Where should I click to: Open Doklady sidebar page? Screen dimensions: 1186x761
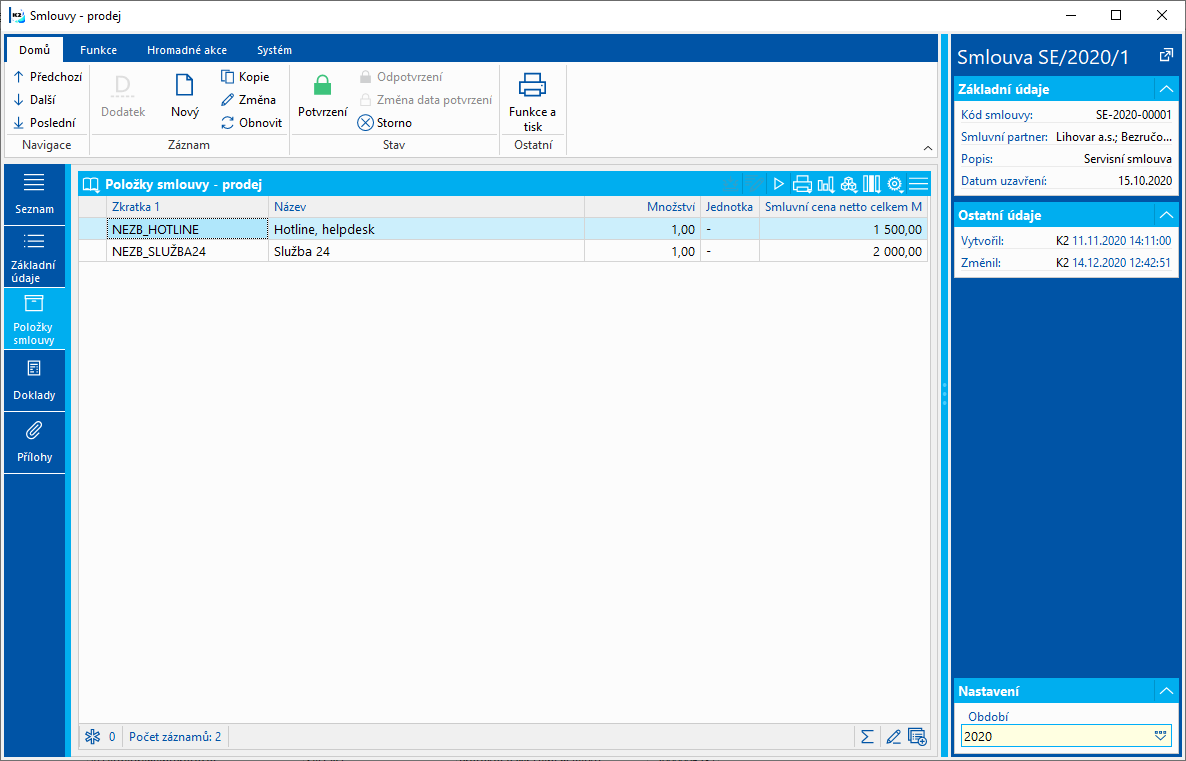pyautogui.click(x=34, y=381)
